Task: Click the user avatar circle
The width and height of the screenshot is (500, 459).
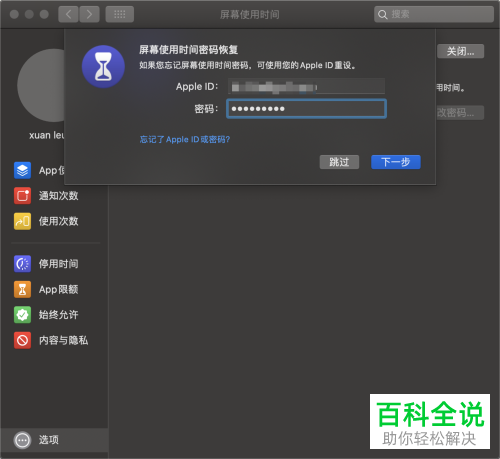Action: [41, 85]
